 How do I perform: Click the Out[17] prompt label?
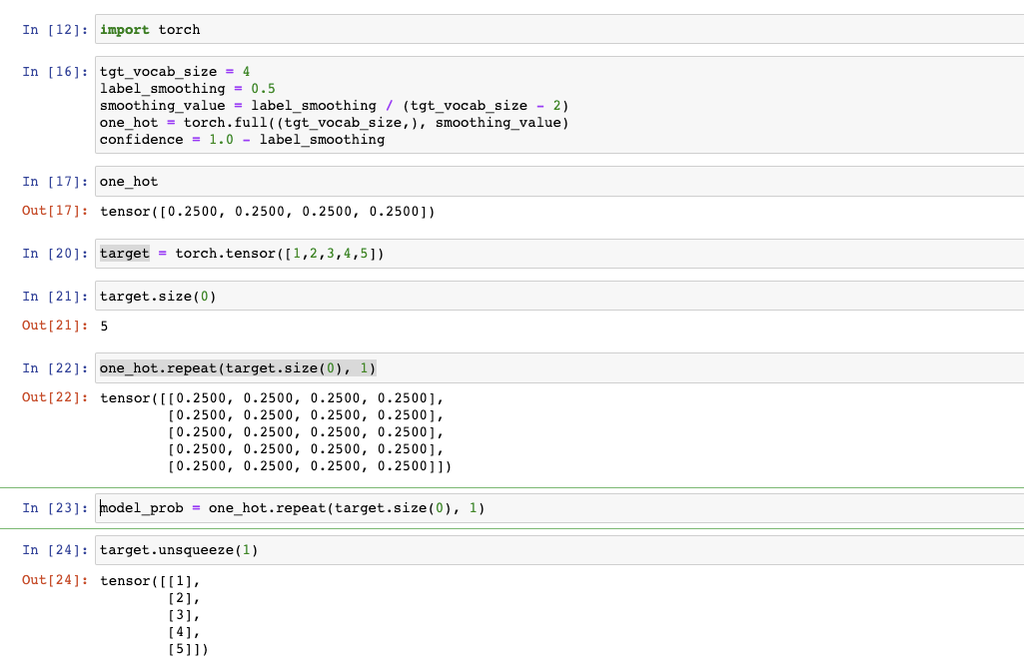(x=55, y=211)
